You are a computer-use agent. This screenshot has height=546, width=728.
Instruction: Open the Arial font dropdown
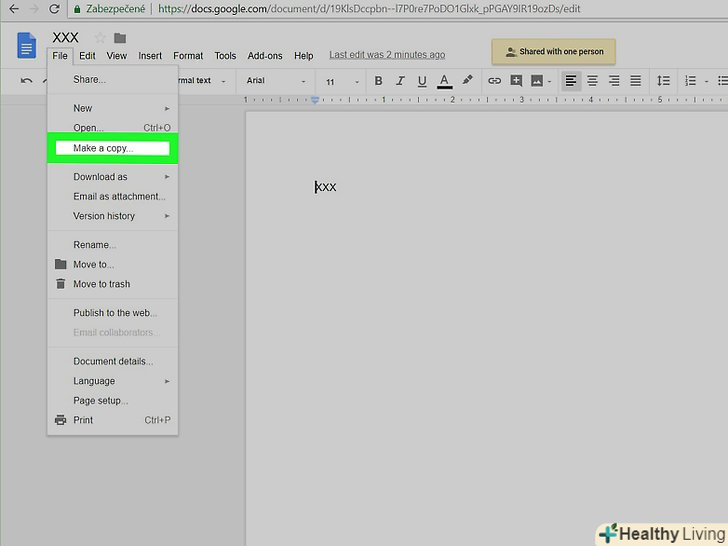276,81
